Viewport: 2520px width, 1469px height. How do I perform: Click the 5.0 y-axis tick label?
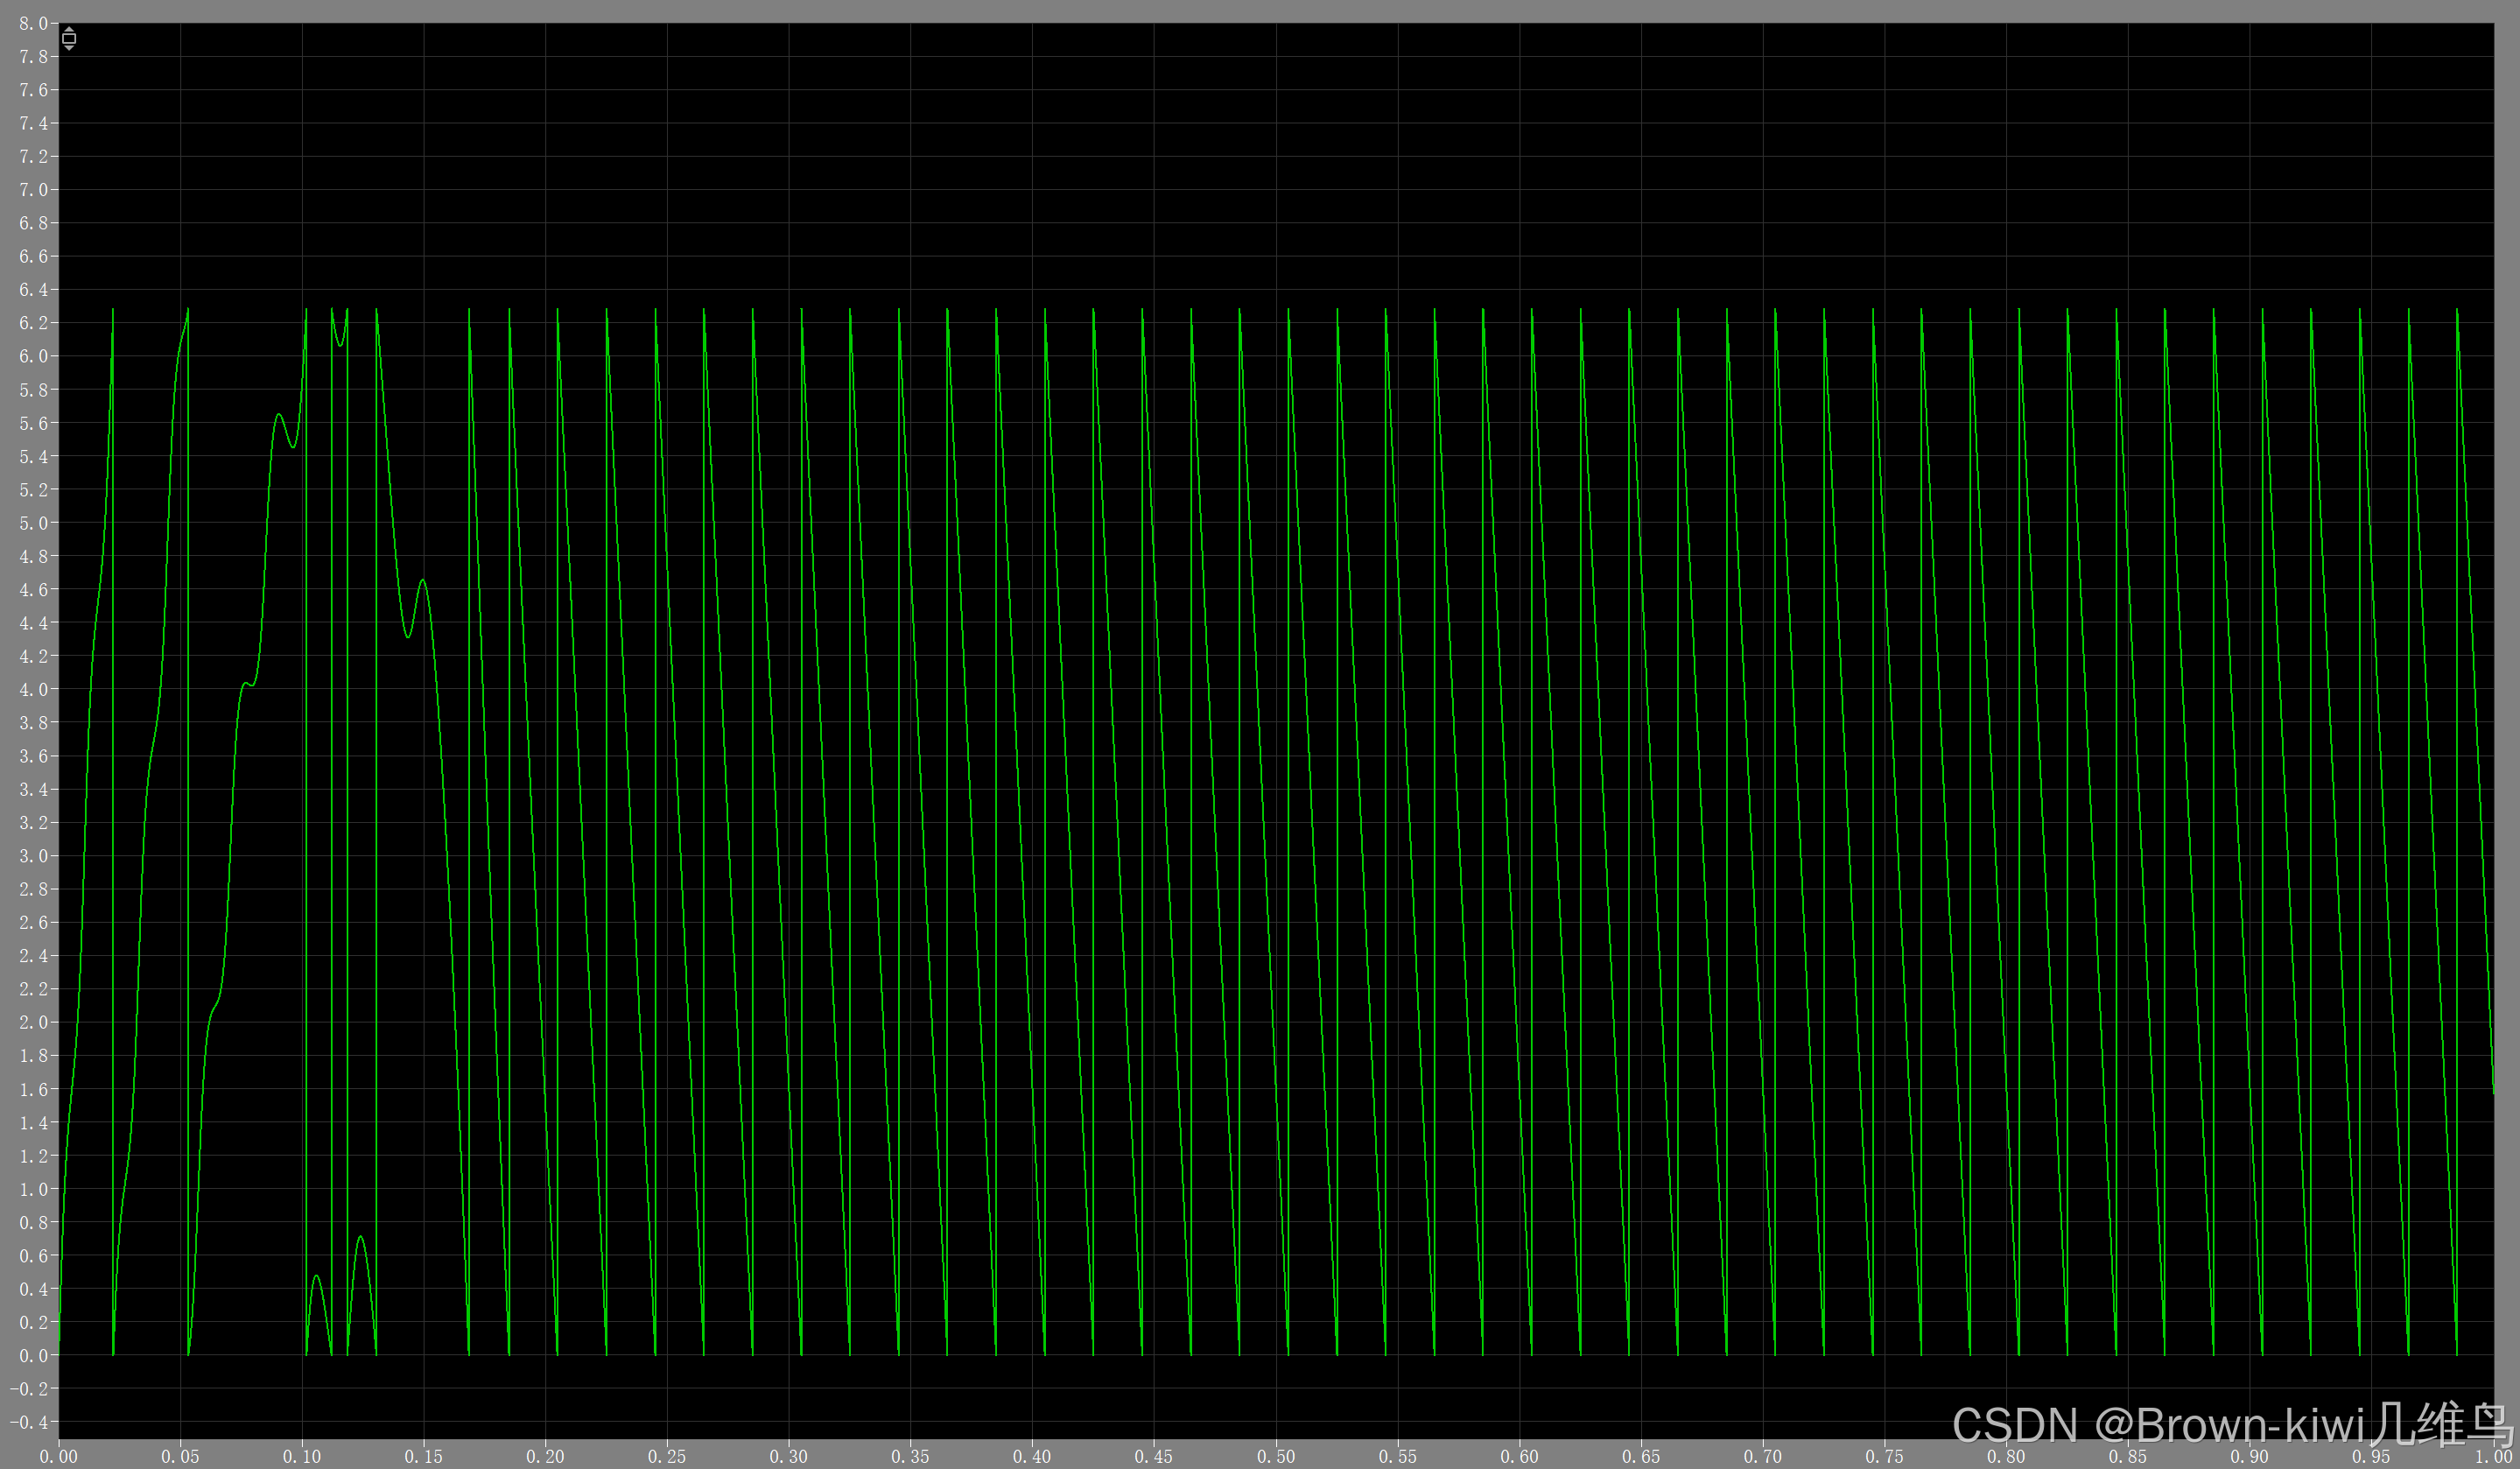(x=32, y=523)
